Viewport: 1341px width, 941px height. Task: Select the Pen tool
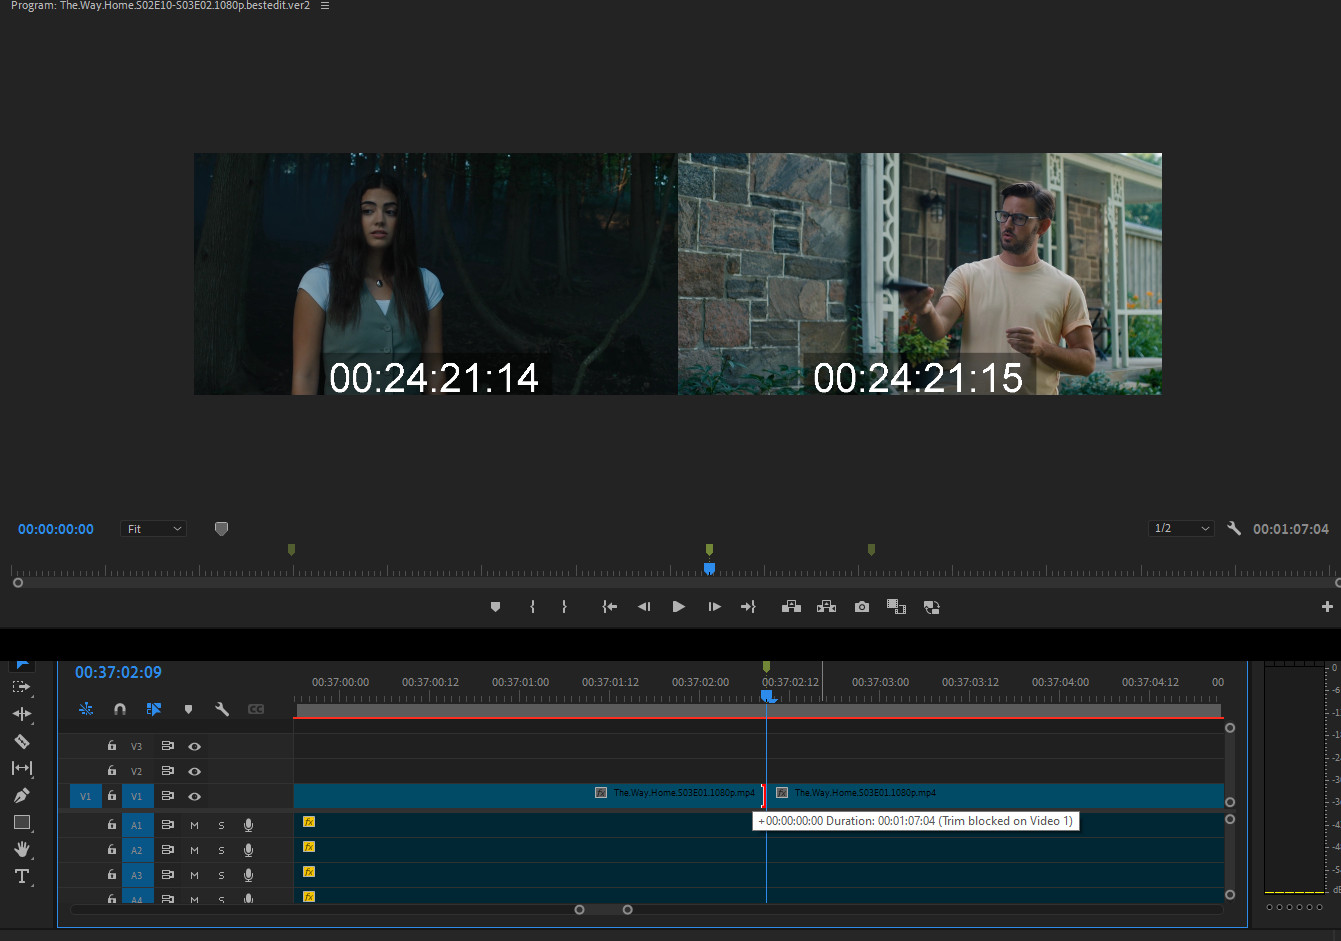coord(21,795)
